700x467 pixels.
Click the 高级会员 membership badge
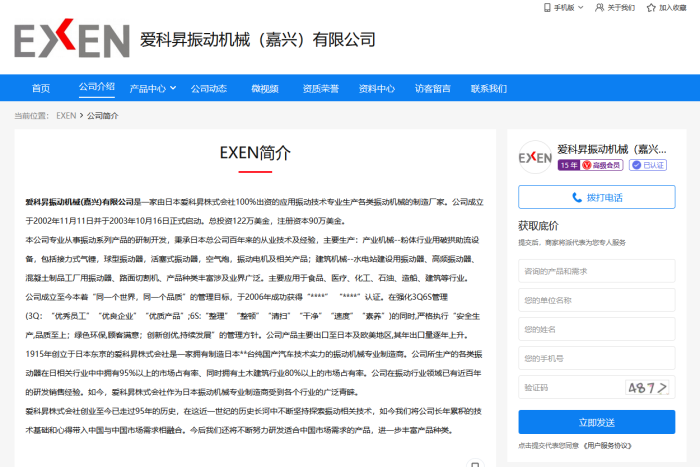(x=603, y=165)
